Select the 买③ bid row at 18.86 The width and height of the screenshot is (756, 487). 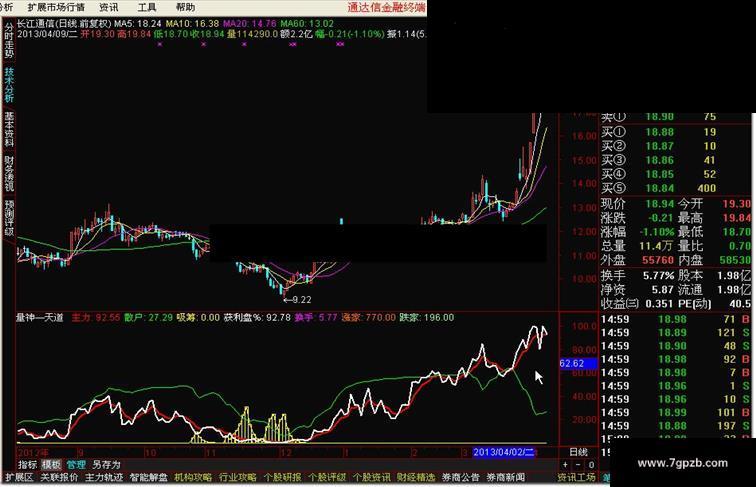tap(658, 160)
